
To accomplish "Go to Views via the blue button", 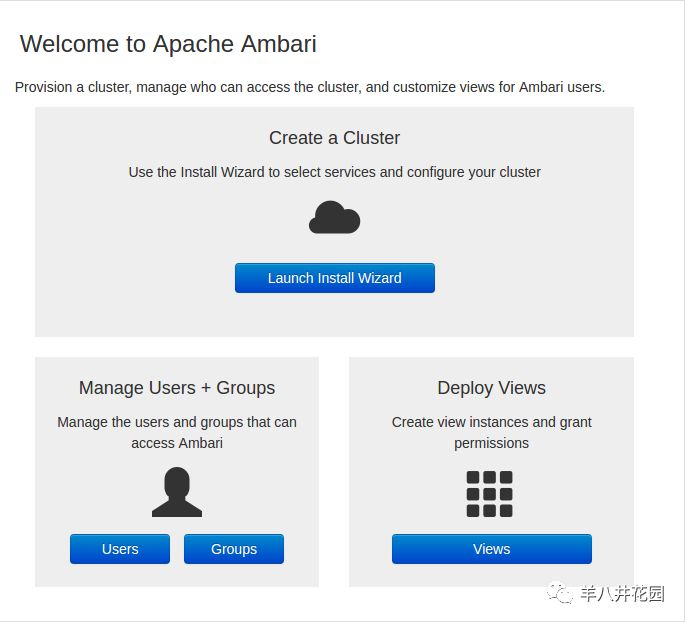I will [492, 549].
